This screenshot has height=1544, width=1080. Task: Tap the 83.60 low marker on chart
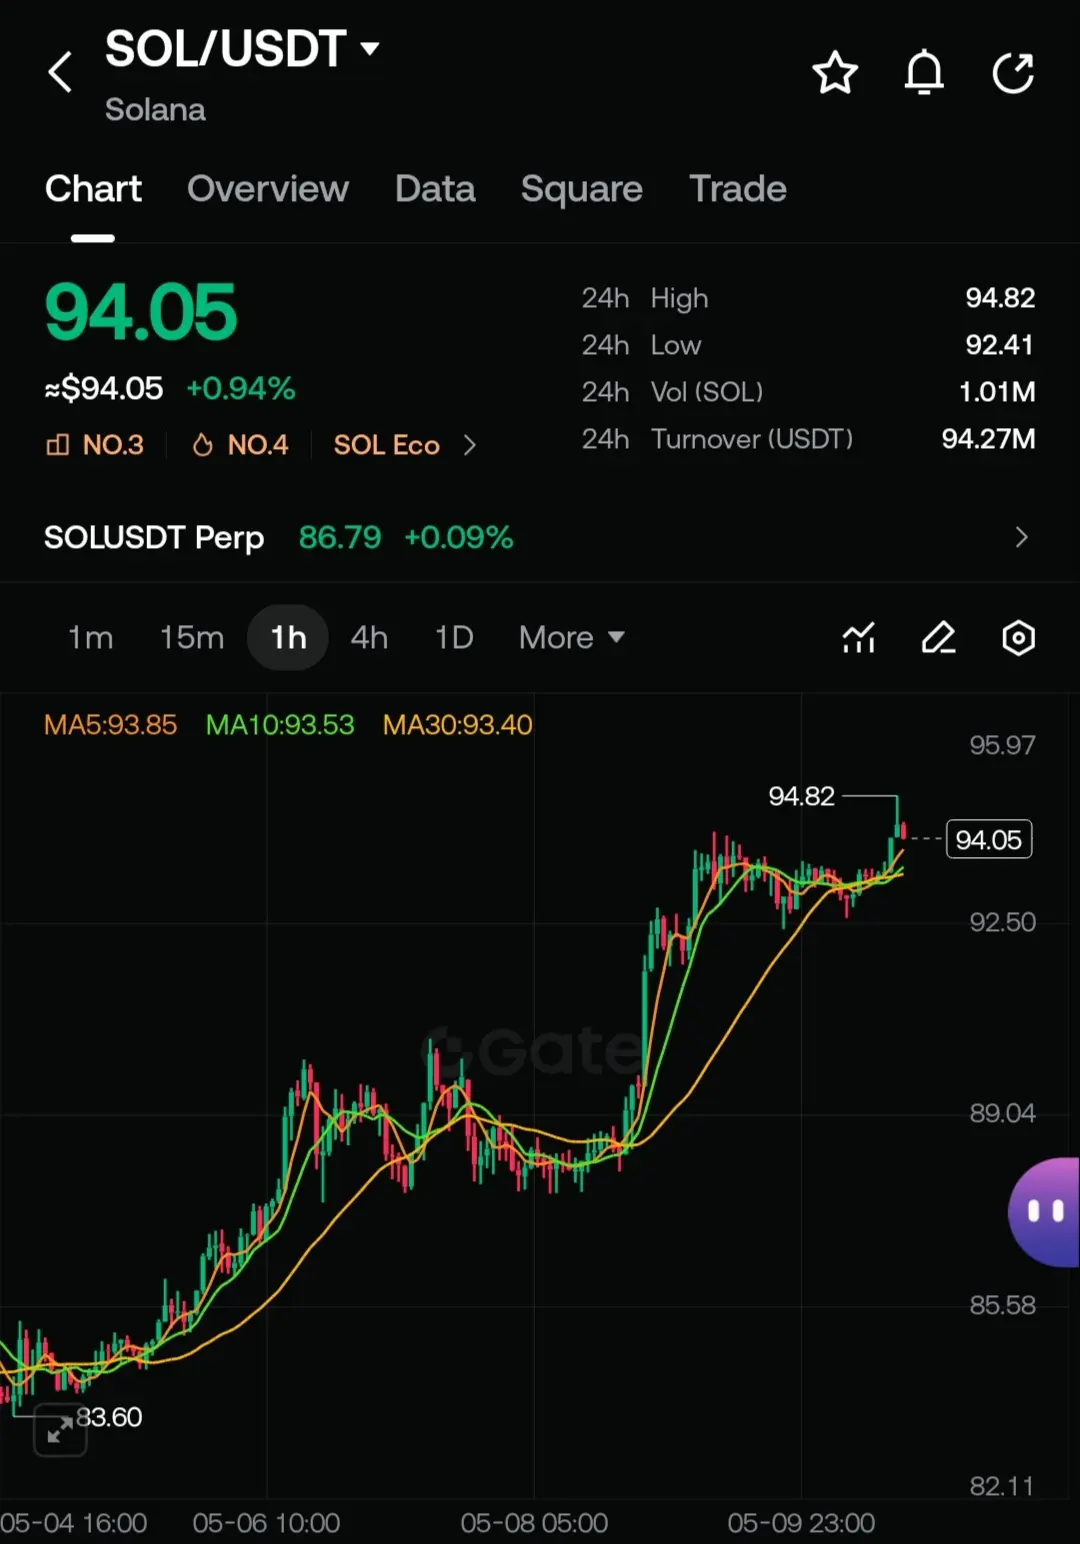coord(109,1417)
